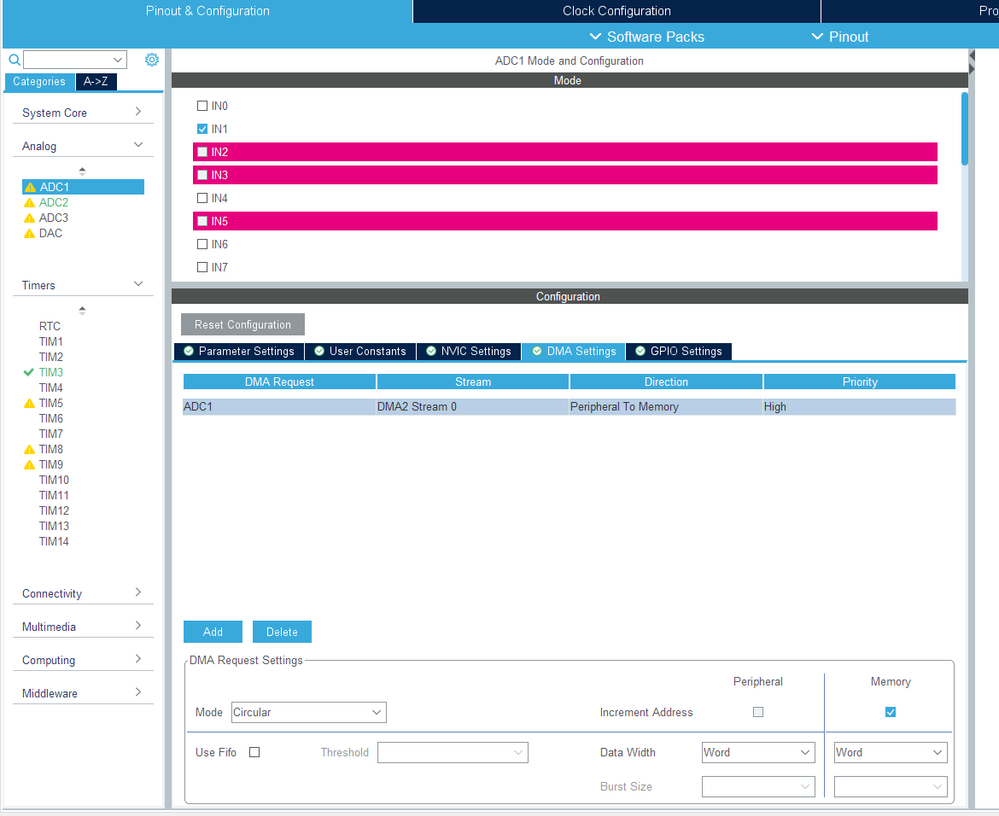Click the small arrow above the Analog list
Image resolution: width=999 pixels, height=816 pixels.
pos(82,171)
